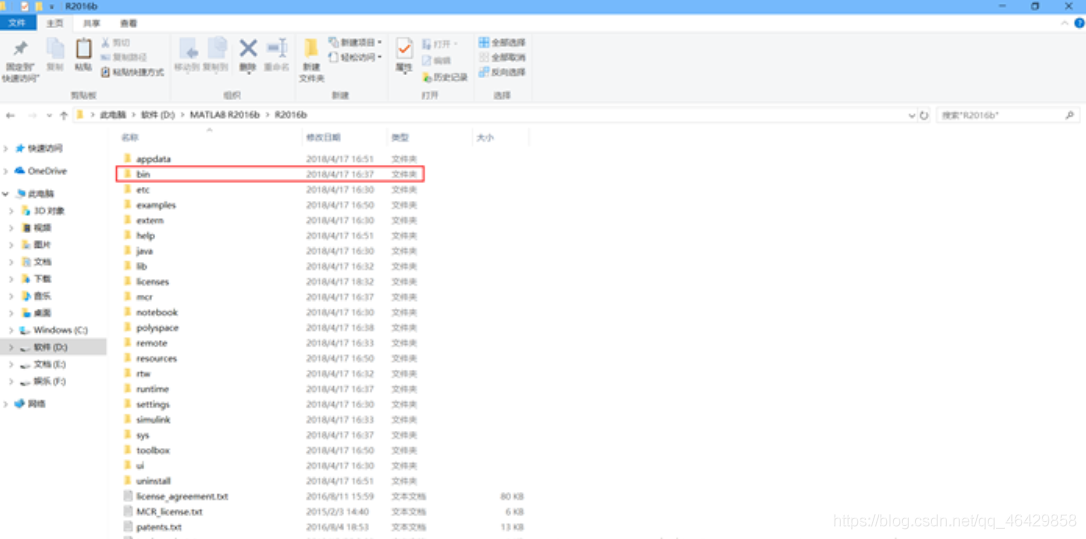Go up one folder level arrow
Screen dimensions: 1086x539
[x=64, y=116]
